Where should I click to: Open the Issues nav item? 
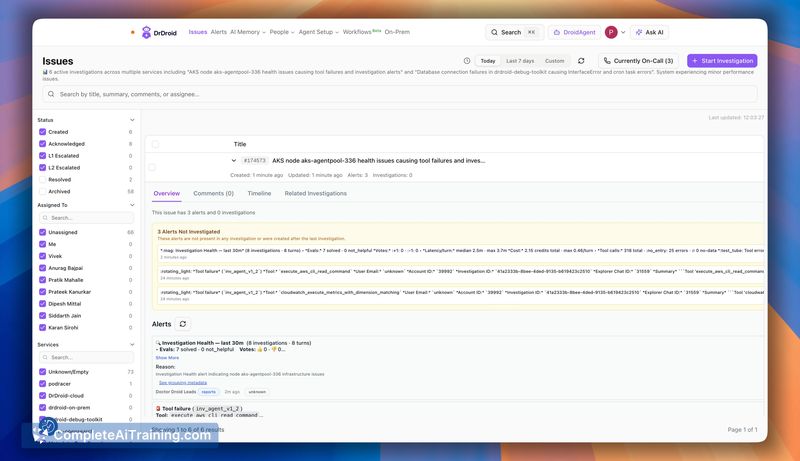[x=198, y=32]
